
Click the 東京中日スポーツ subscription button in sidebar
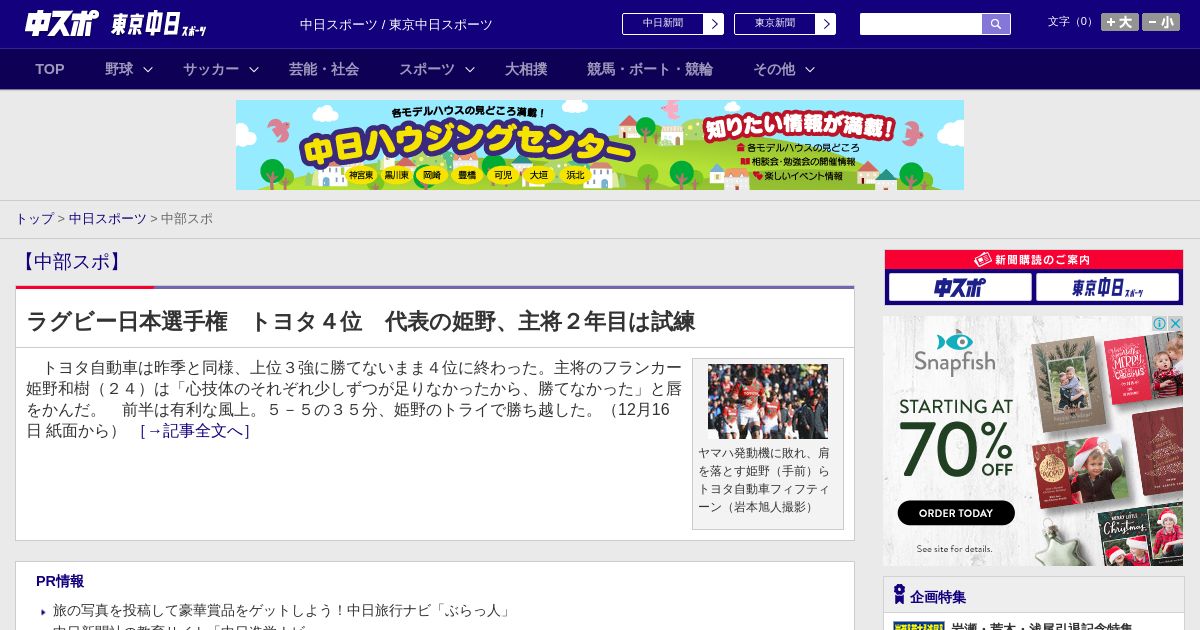point(1108,287)
